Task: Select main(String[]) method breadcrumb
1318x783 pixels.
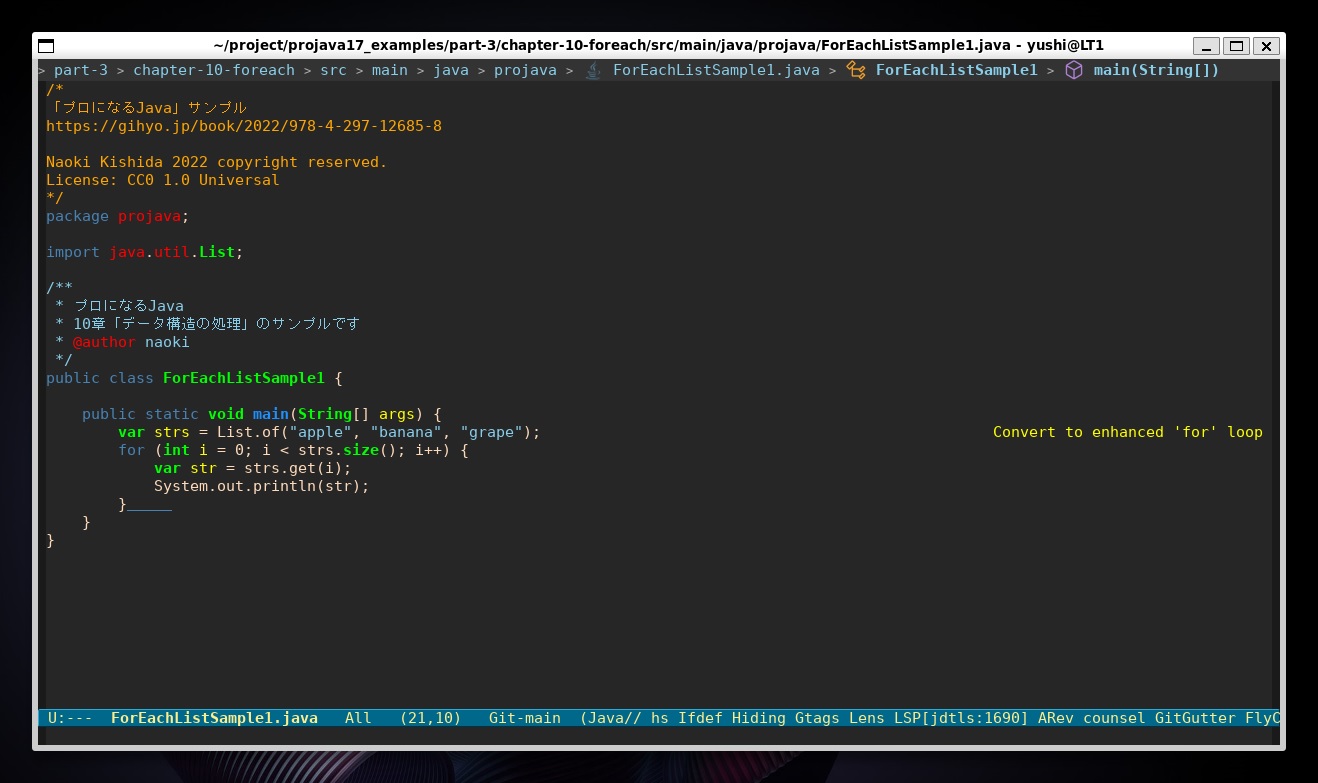Action: tap(1156, 70)
